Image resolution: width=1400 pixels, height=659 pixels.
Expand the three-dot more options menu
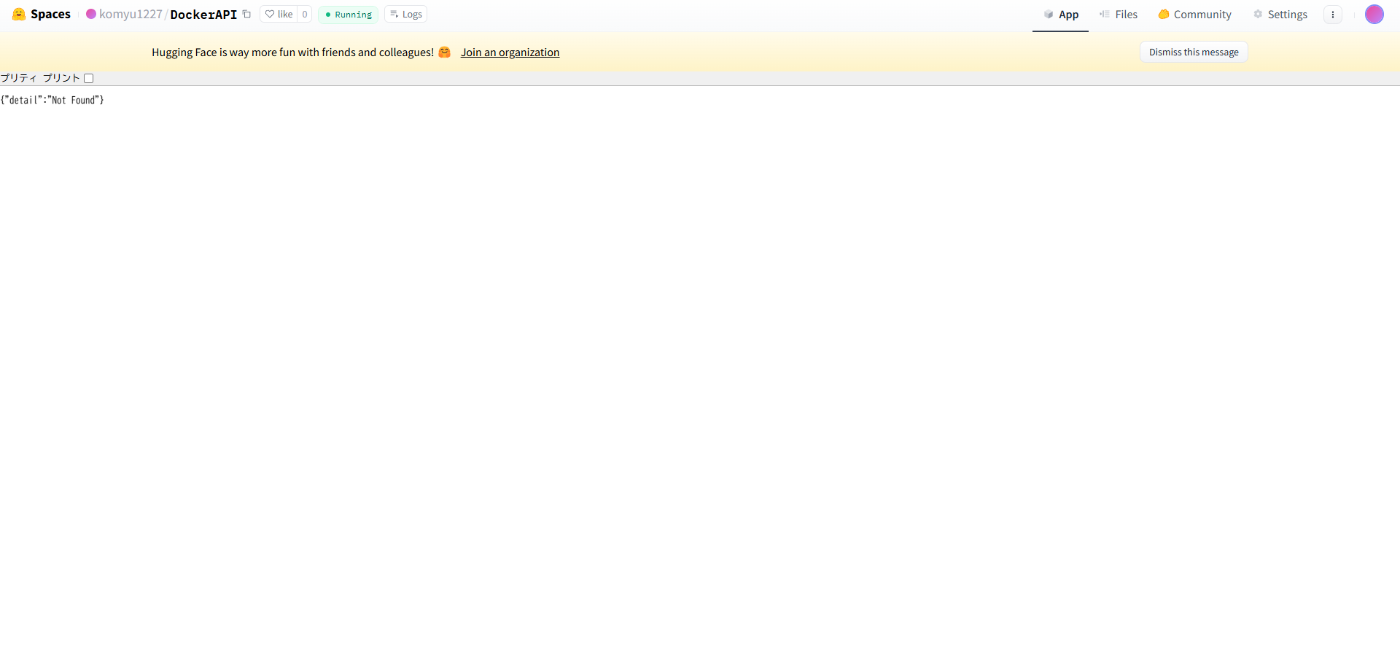1332,14
